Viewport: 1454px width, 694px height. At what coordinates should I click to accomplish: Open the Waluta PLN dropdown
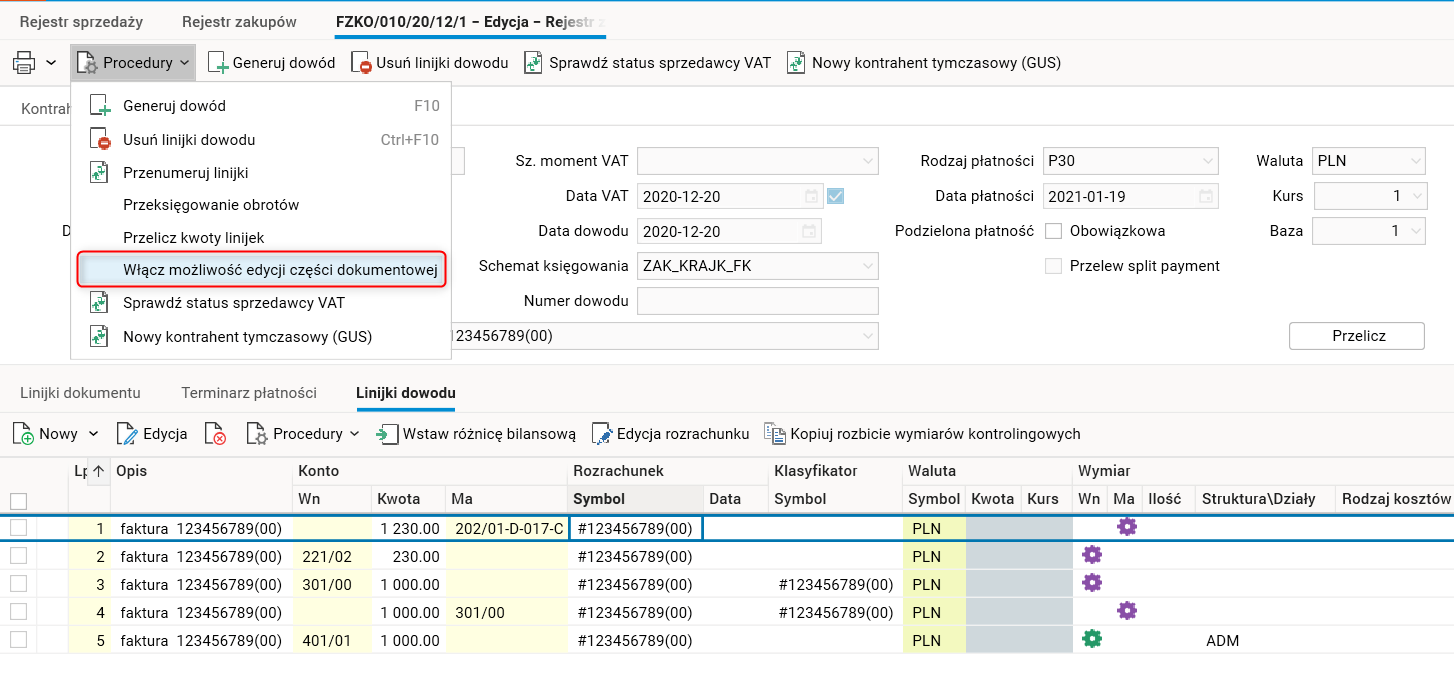(1415, 161)
